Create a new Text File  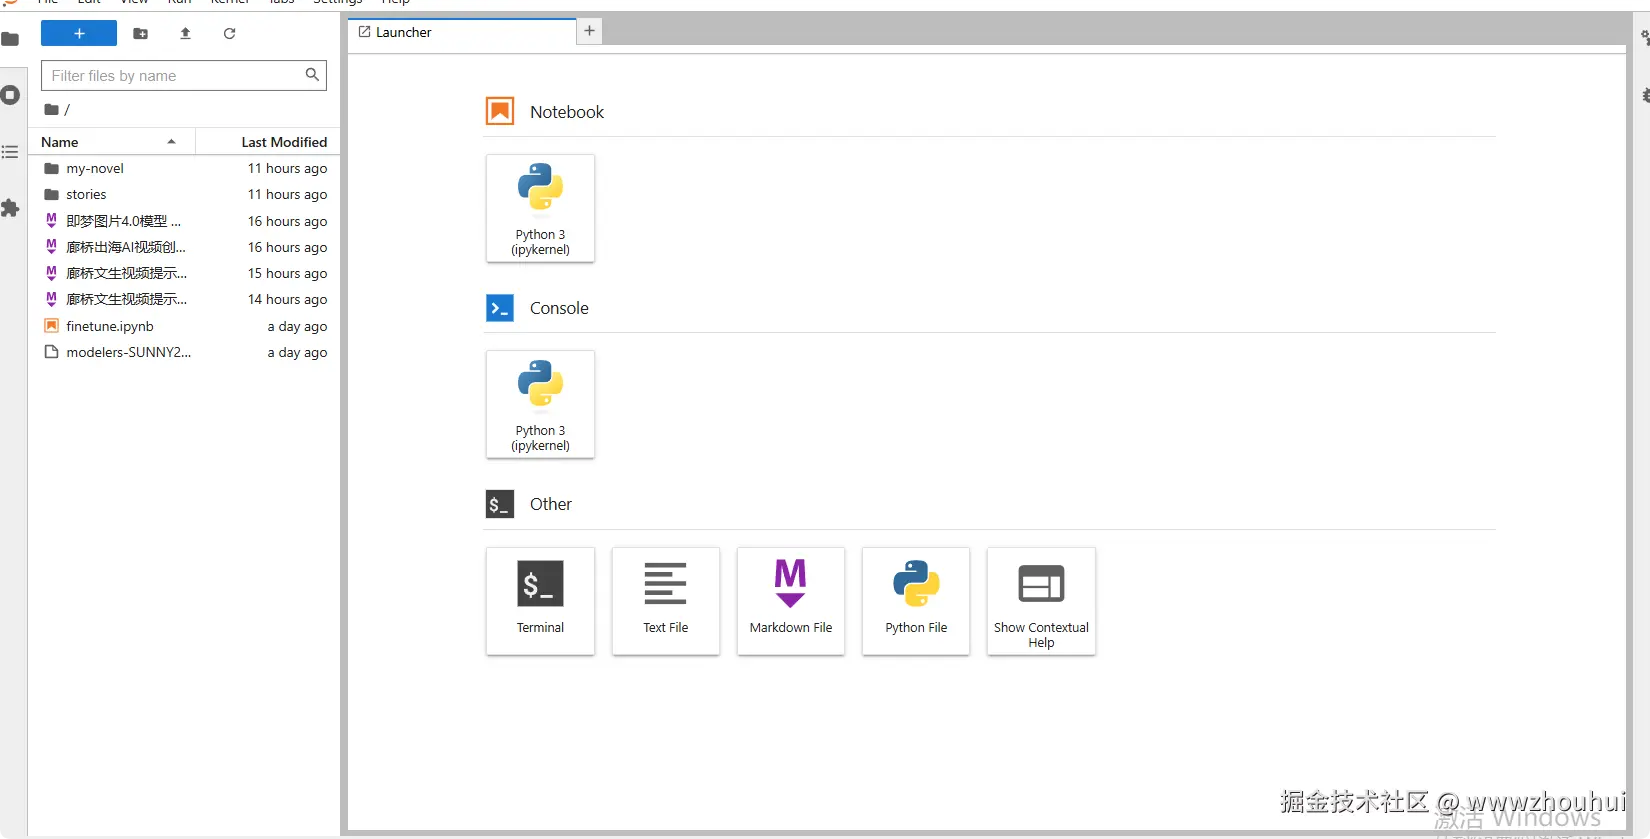(x=666, y=601)
